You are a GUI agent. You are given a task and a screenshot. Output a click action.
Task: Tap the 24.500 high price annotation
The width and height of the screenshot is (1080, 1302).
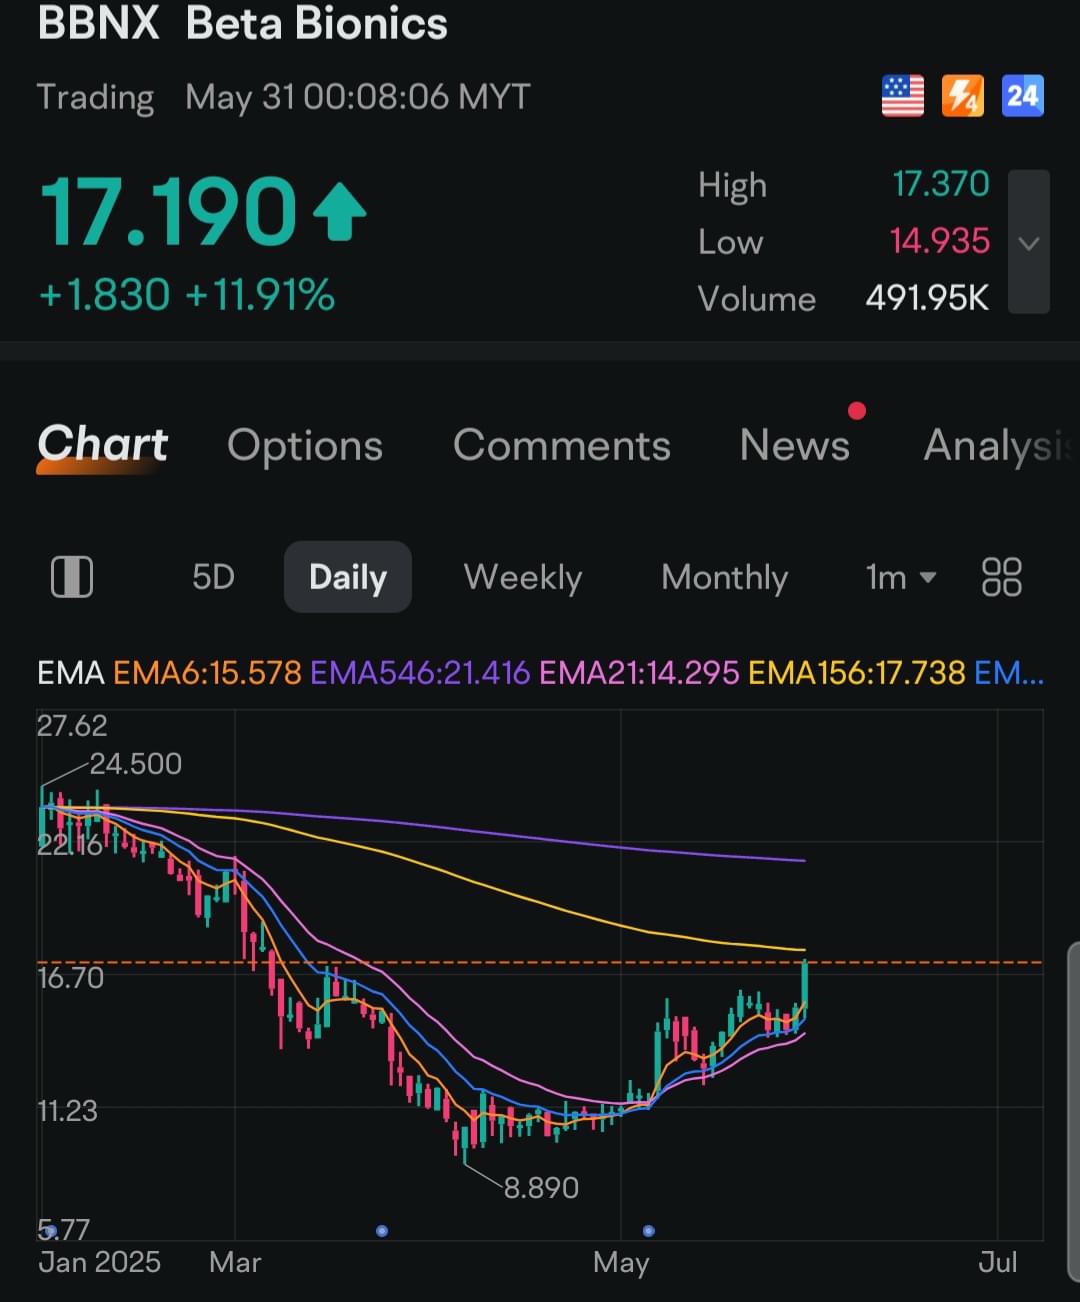135,764
